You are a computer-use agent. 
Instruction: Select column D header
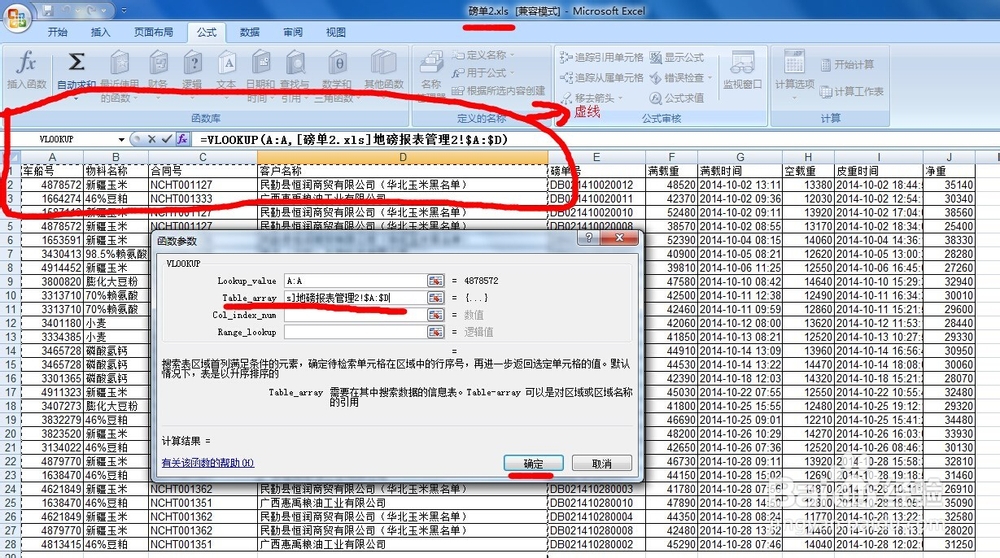point(402,157)
